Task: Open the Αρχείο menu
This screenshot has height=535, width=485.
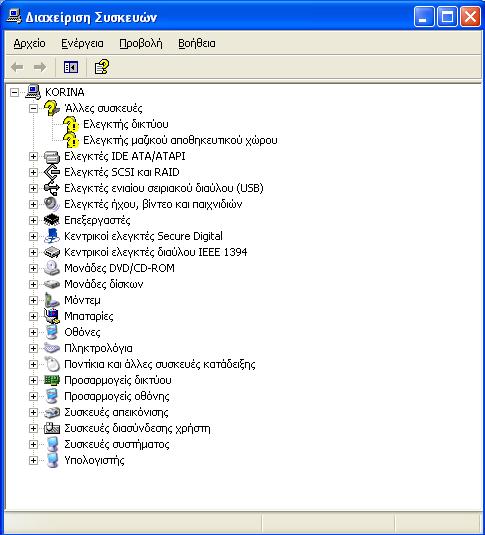Action: tap(29, 44)
